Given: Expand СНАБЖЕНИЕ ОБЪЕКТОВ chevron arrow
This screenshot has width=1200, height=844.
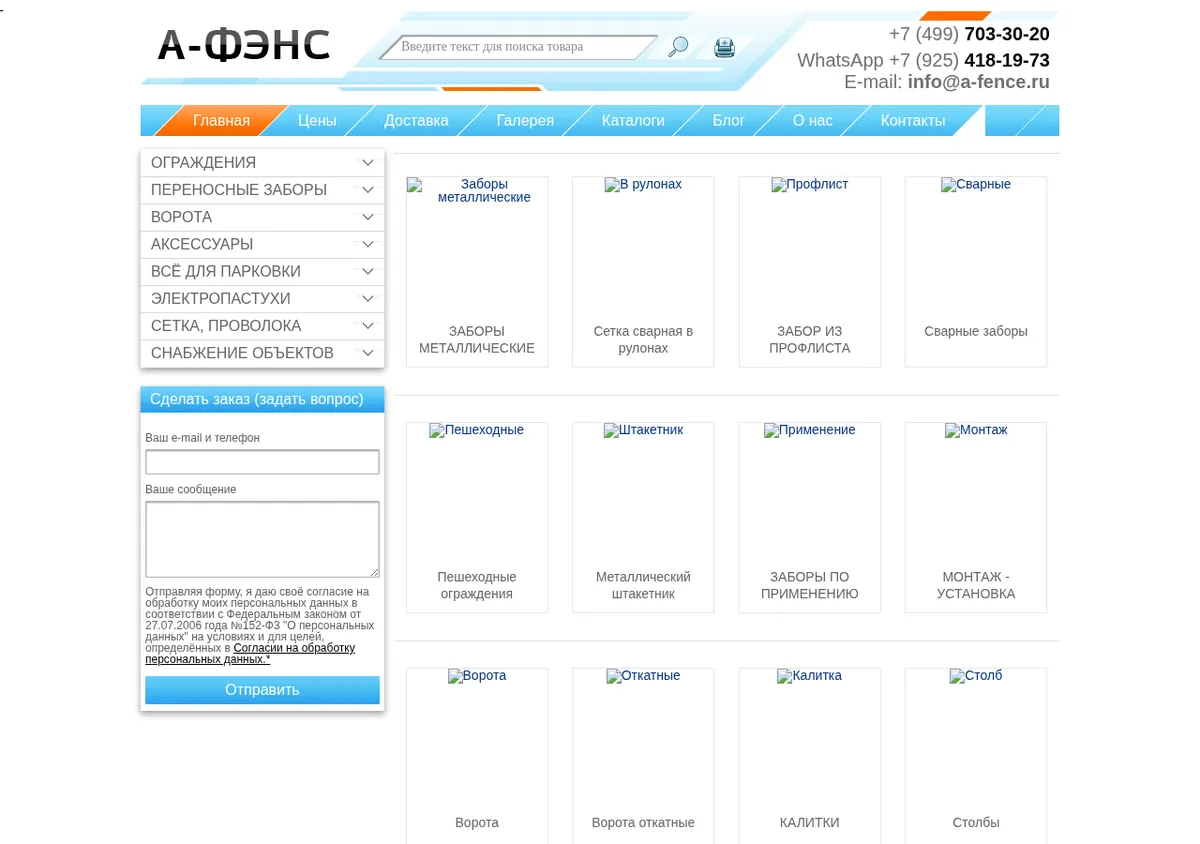Looking at the screenshot, I should (368, 353).
